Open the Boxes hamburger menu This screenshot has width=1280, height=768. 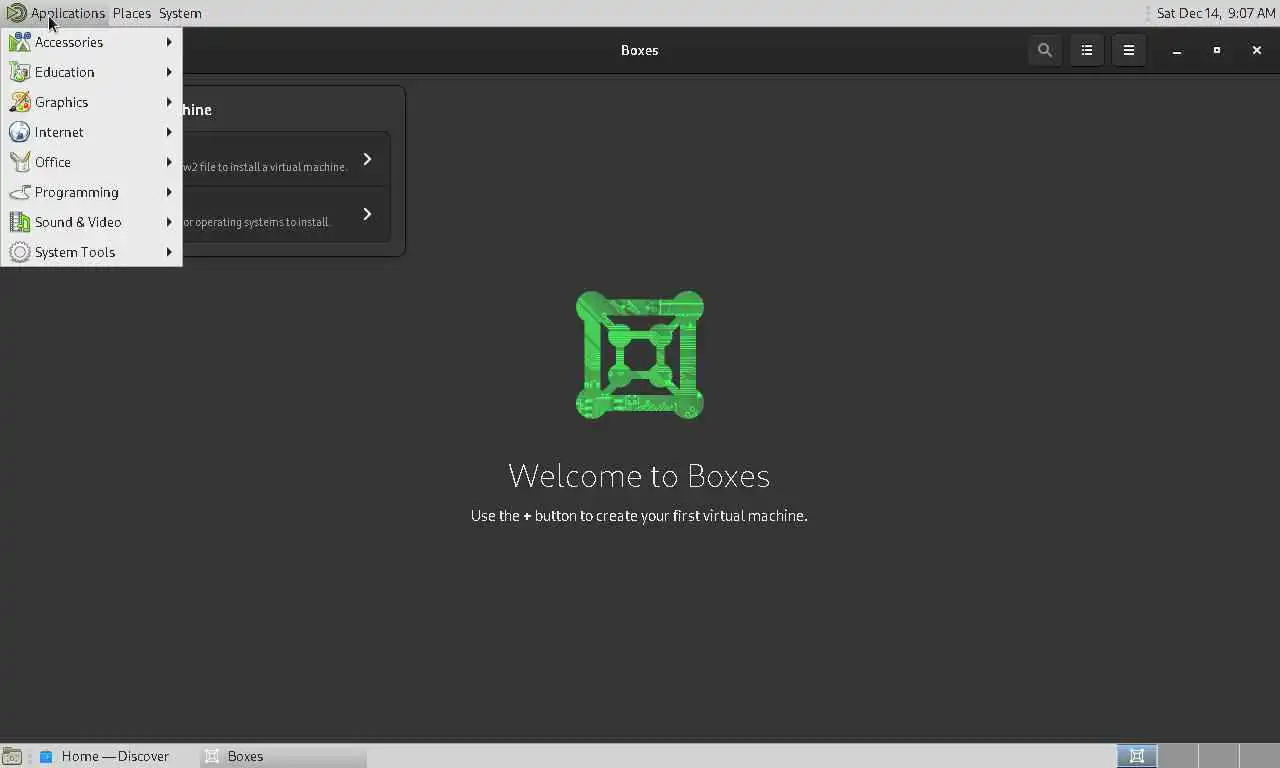point(1129,50)
